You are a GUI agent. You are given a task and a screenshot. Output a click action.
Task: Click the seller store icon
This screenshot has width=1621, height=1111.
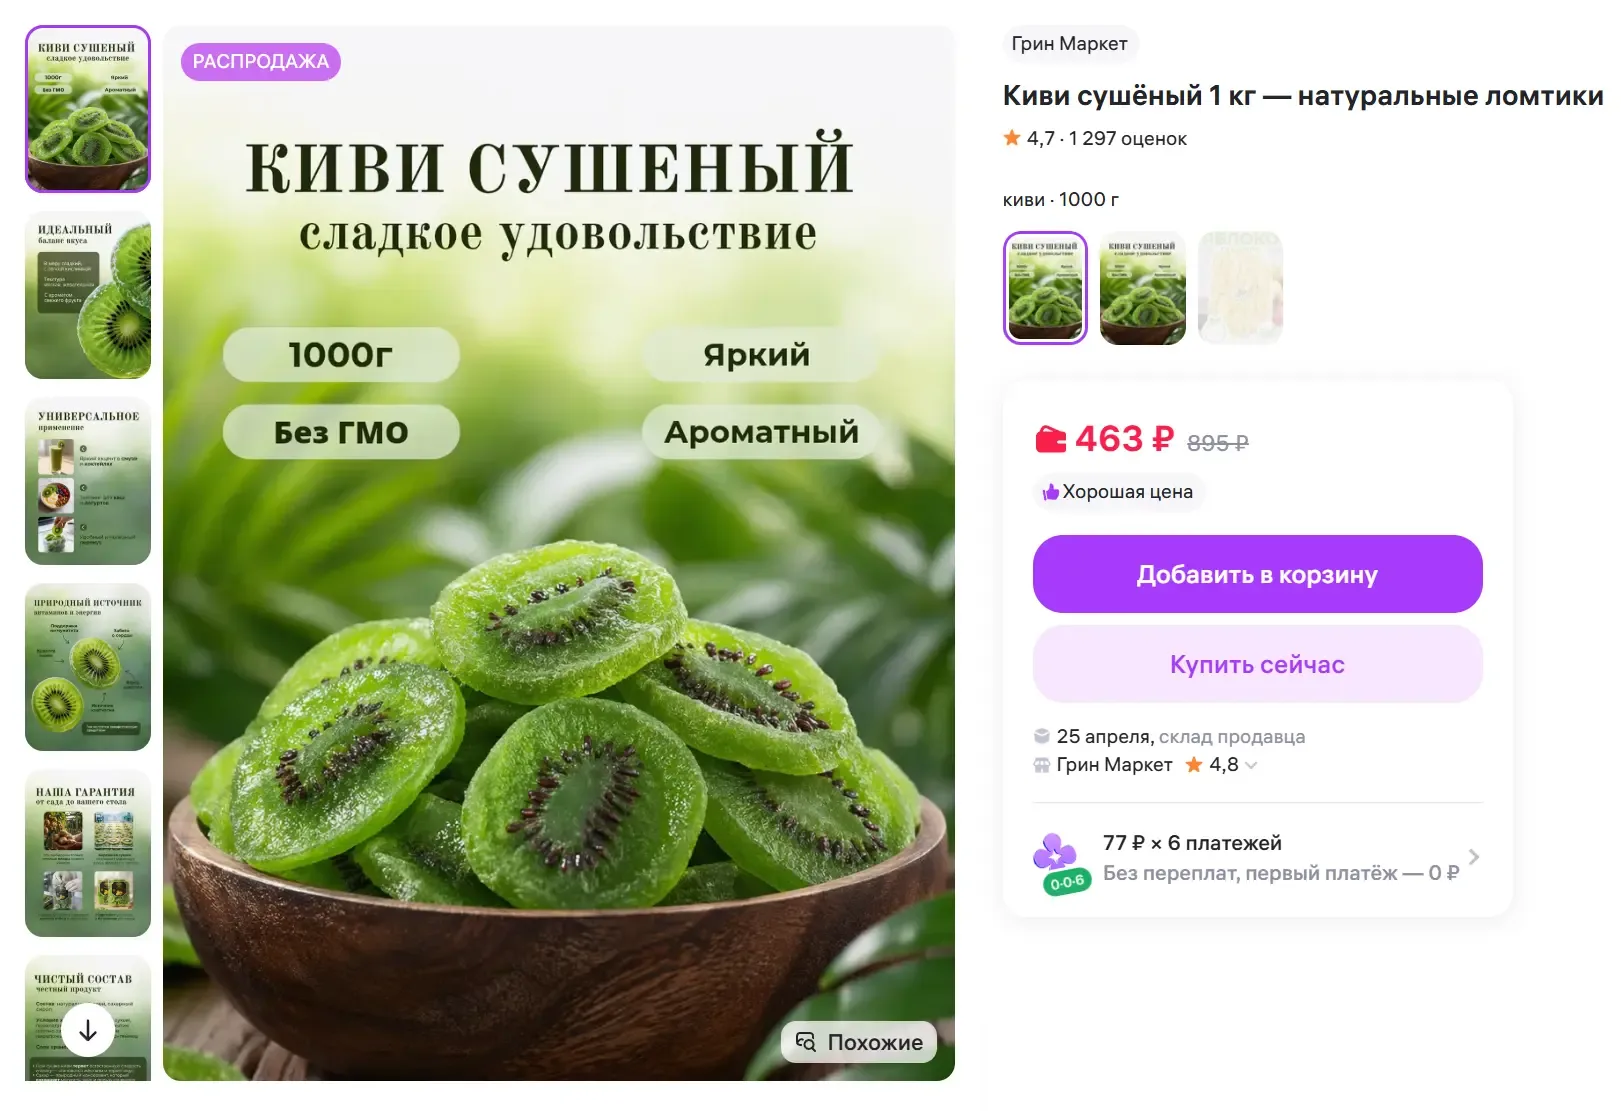pos(1042,765)
